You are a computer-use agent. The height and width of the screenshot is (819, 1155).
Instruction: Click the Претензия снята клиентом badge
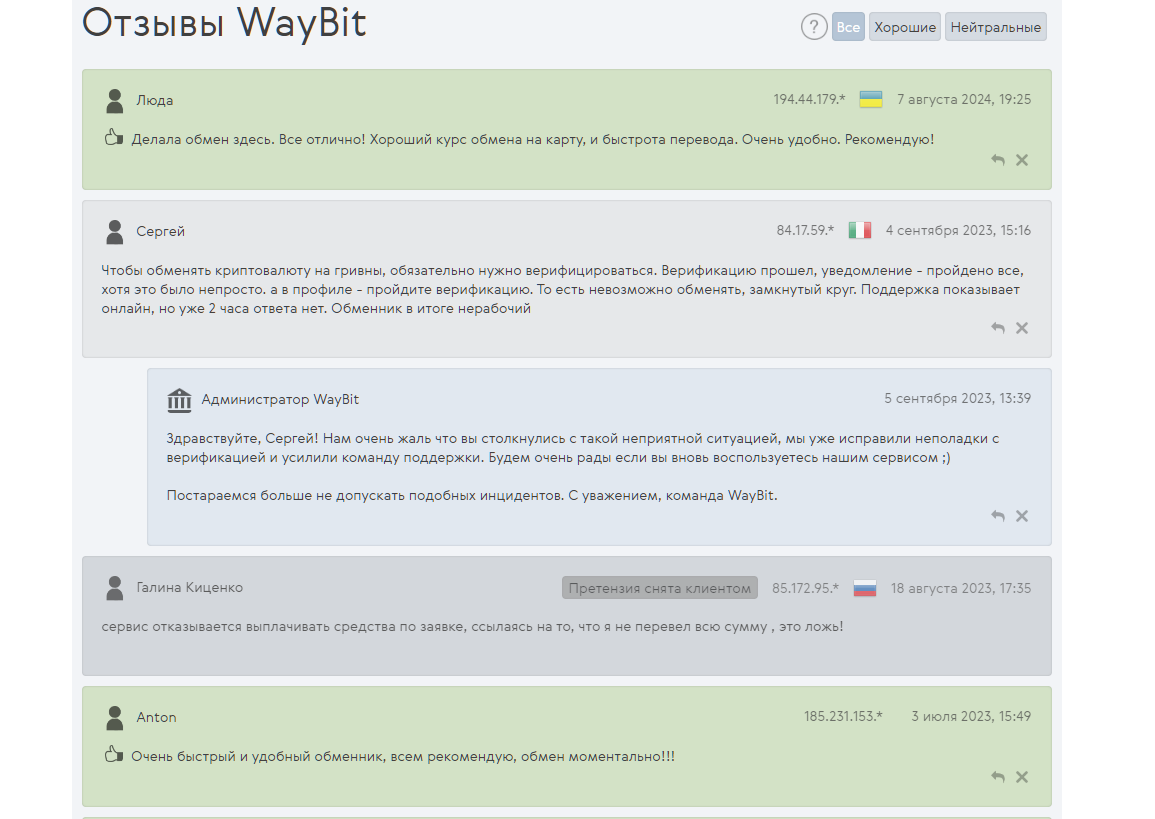click(660, 588)
